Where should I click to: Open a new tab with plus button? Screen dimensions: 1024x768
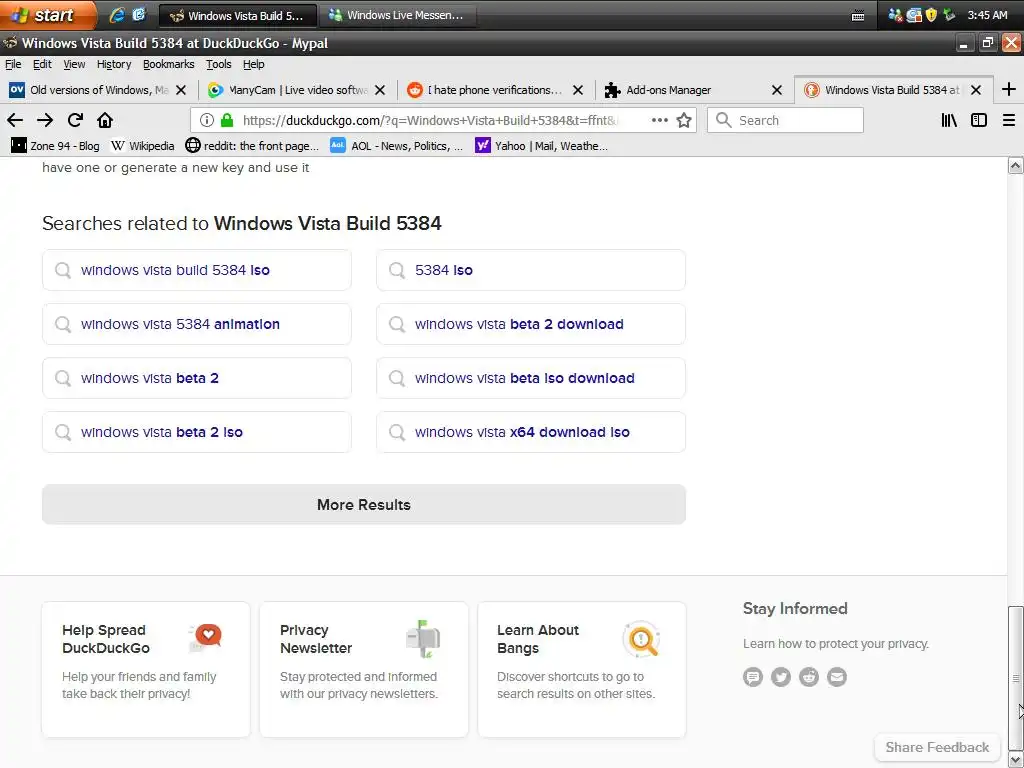point(1009,89)
